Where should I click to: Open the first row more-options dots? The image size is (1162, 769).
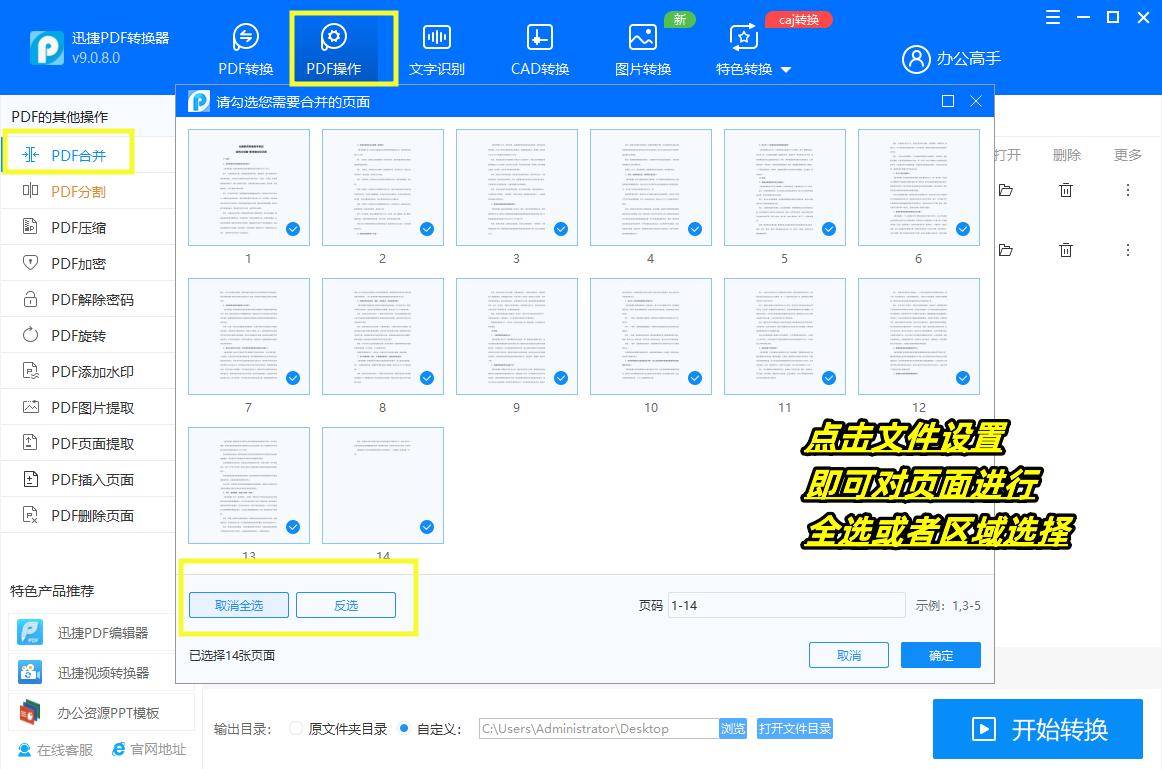(x=1128, y=190)
